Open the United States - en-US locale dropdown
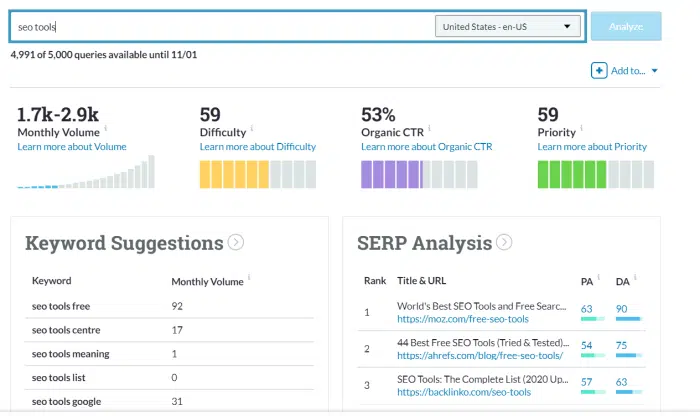The height and width of the screenshot is (416, 700). point(508,26)
